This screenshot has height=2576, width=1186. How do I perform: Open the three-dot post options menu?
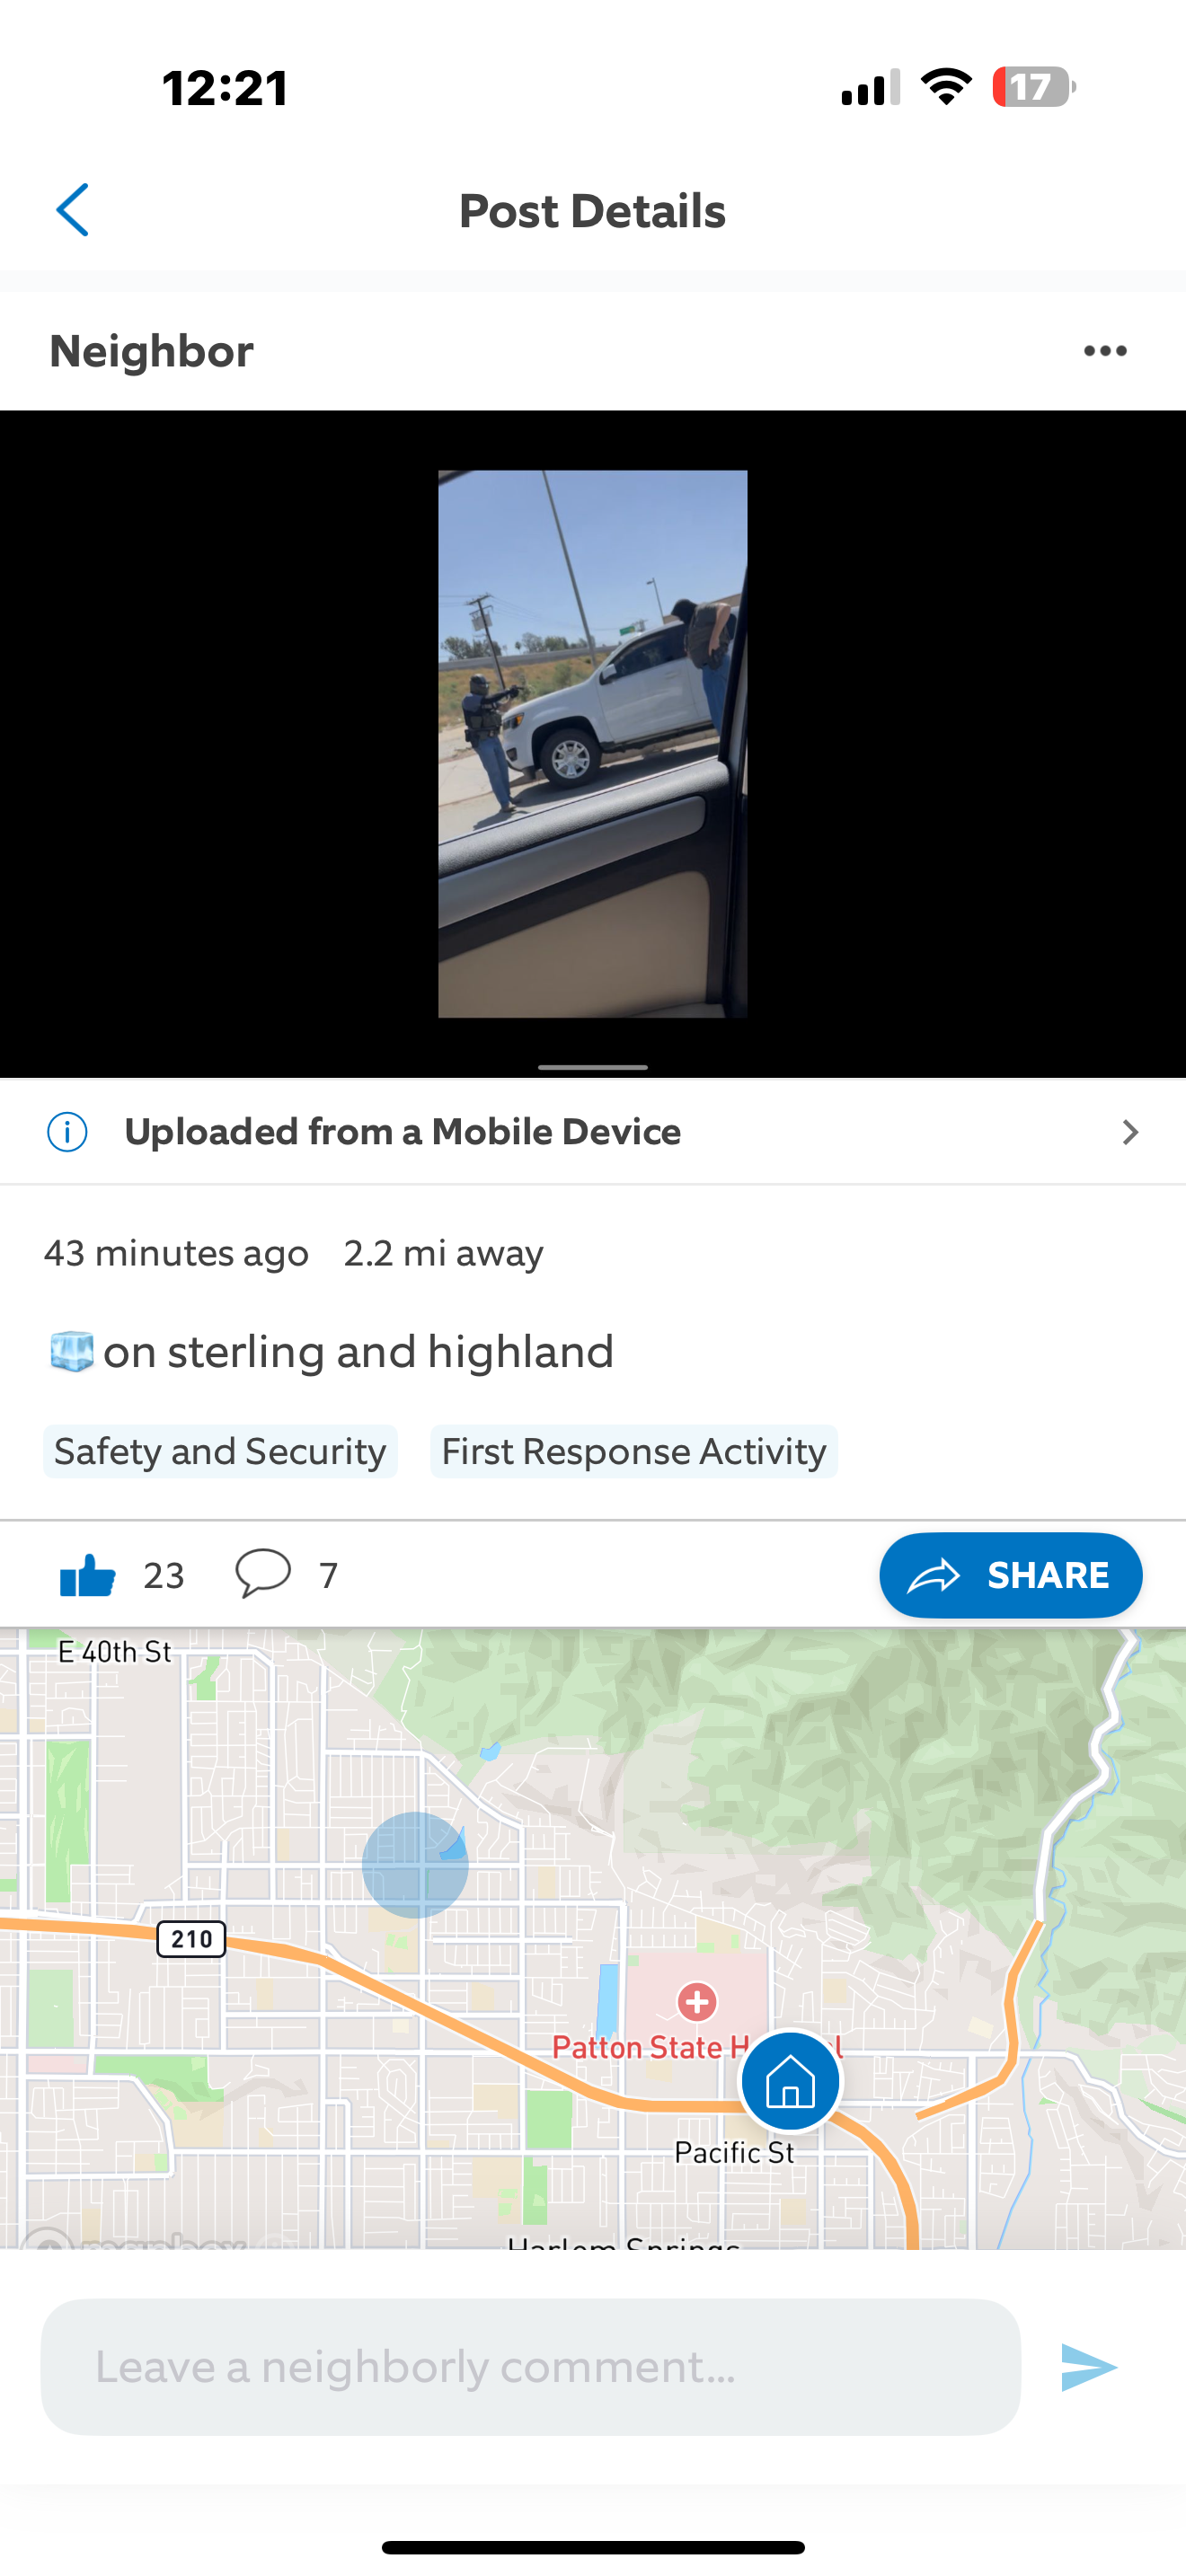1105,351
